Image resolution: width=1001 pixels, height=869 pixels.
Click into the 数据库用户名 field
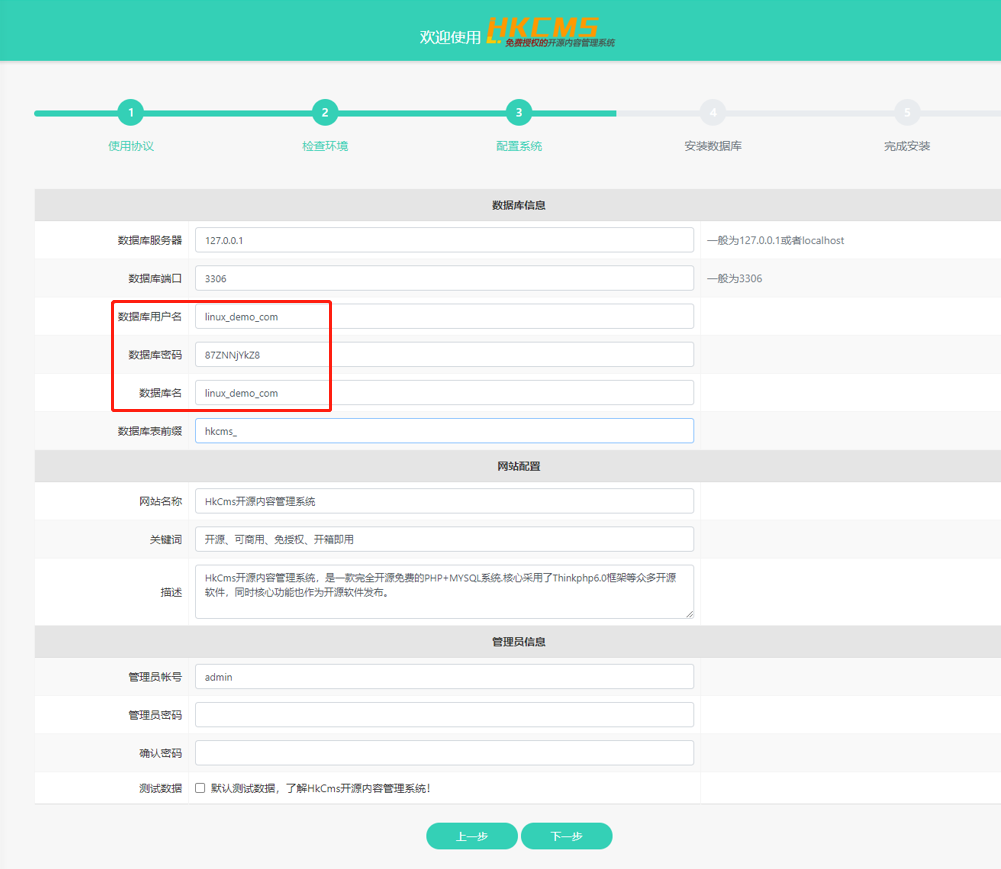(444, 317)
